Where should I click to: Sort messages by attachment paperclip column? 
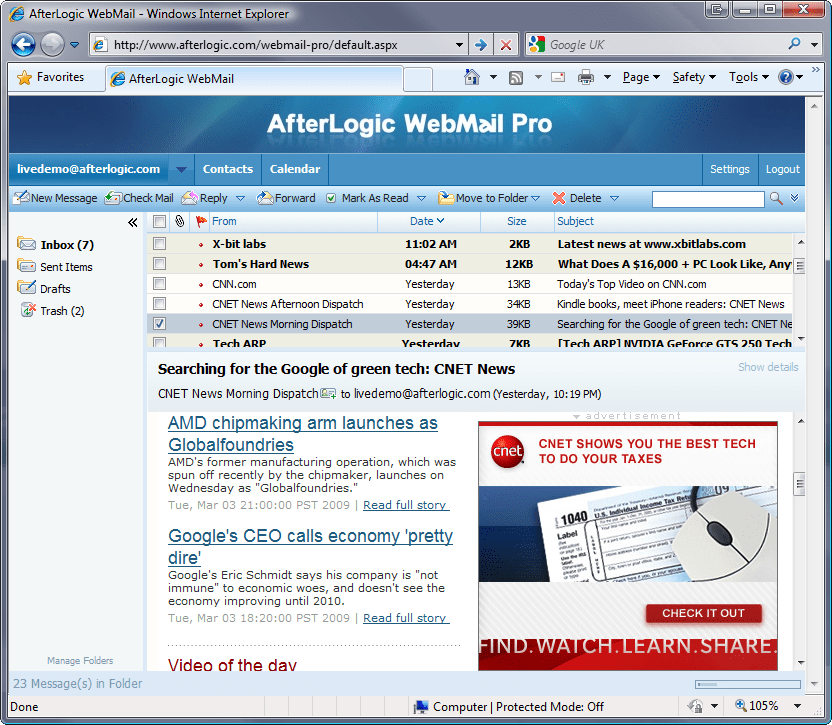[x=179, y=222]
